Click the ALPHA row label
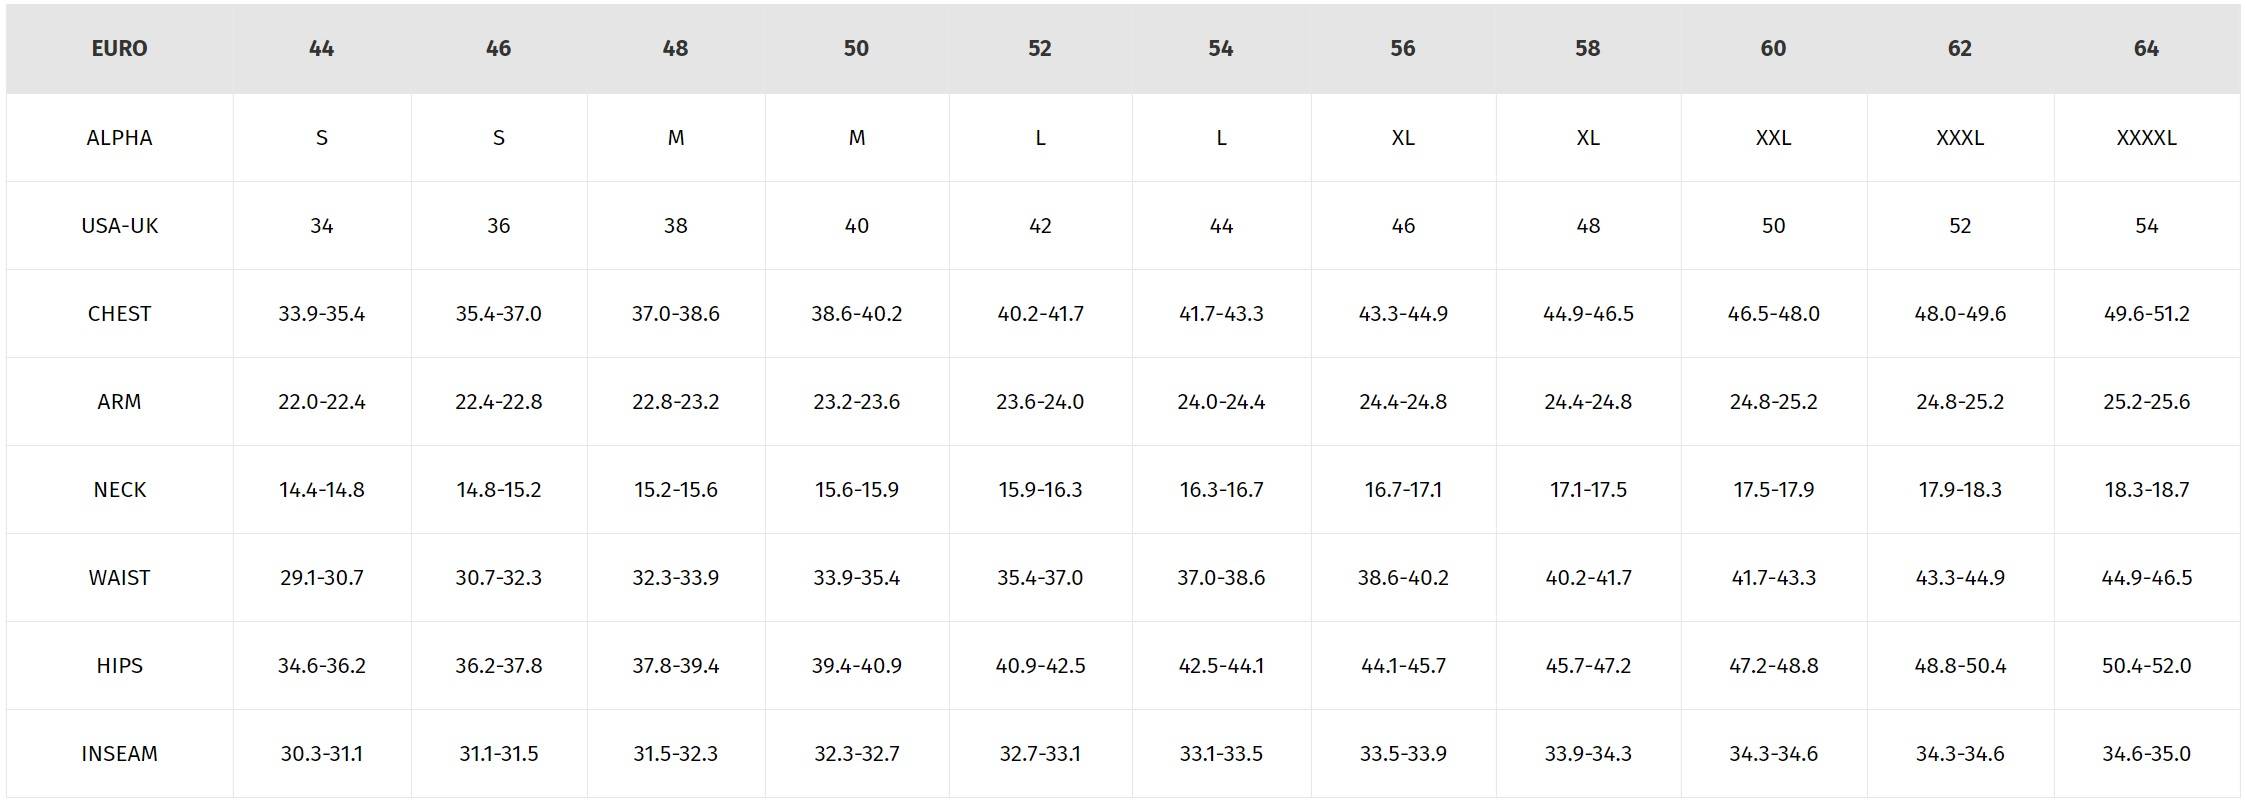This screenshot has height=804, width=2246. (x=119, y=138)
